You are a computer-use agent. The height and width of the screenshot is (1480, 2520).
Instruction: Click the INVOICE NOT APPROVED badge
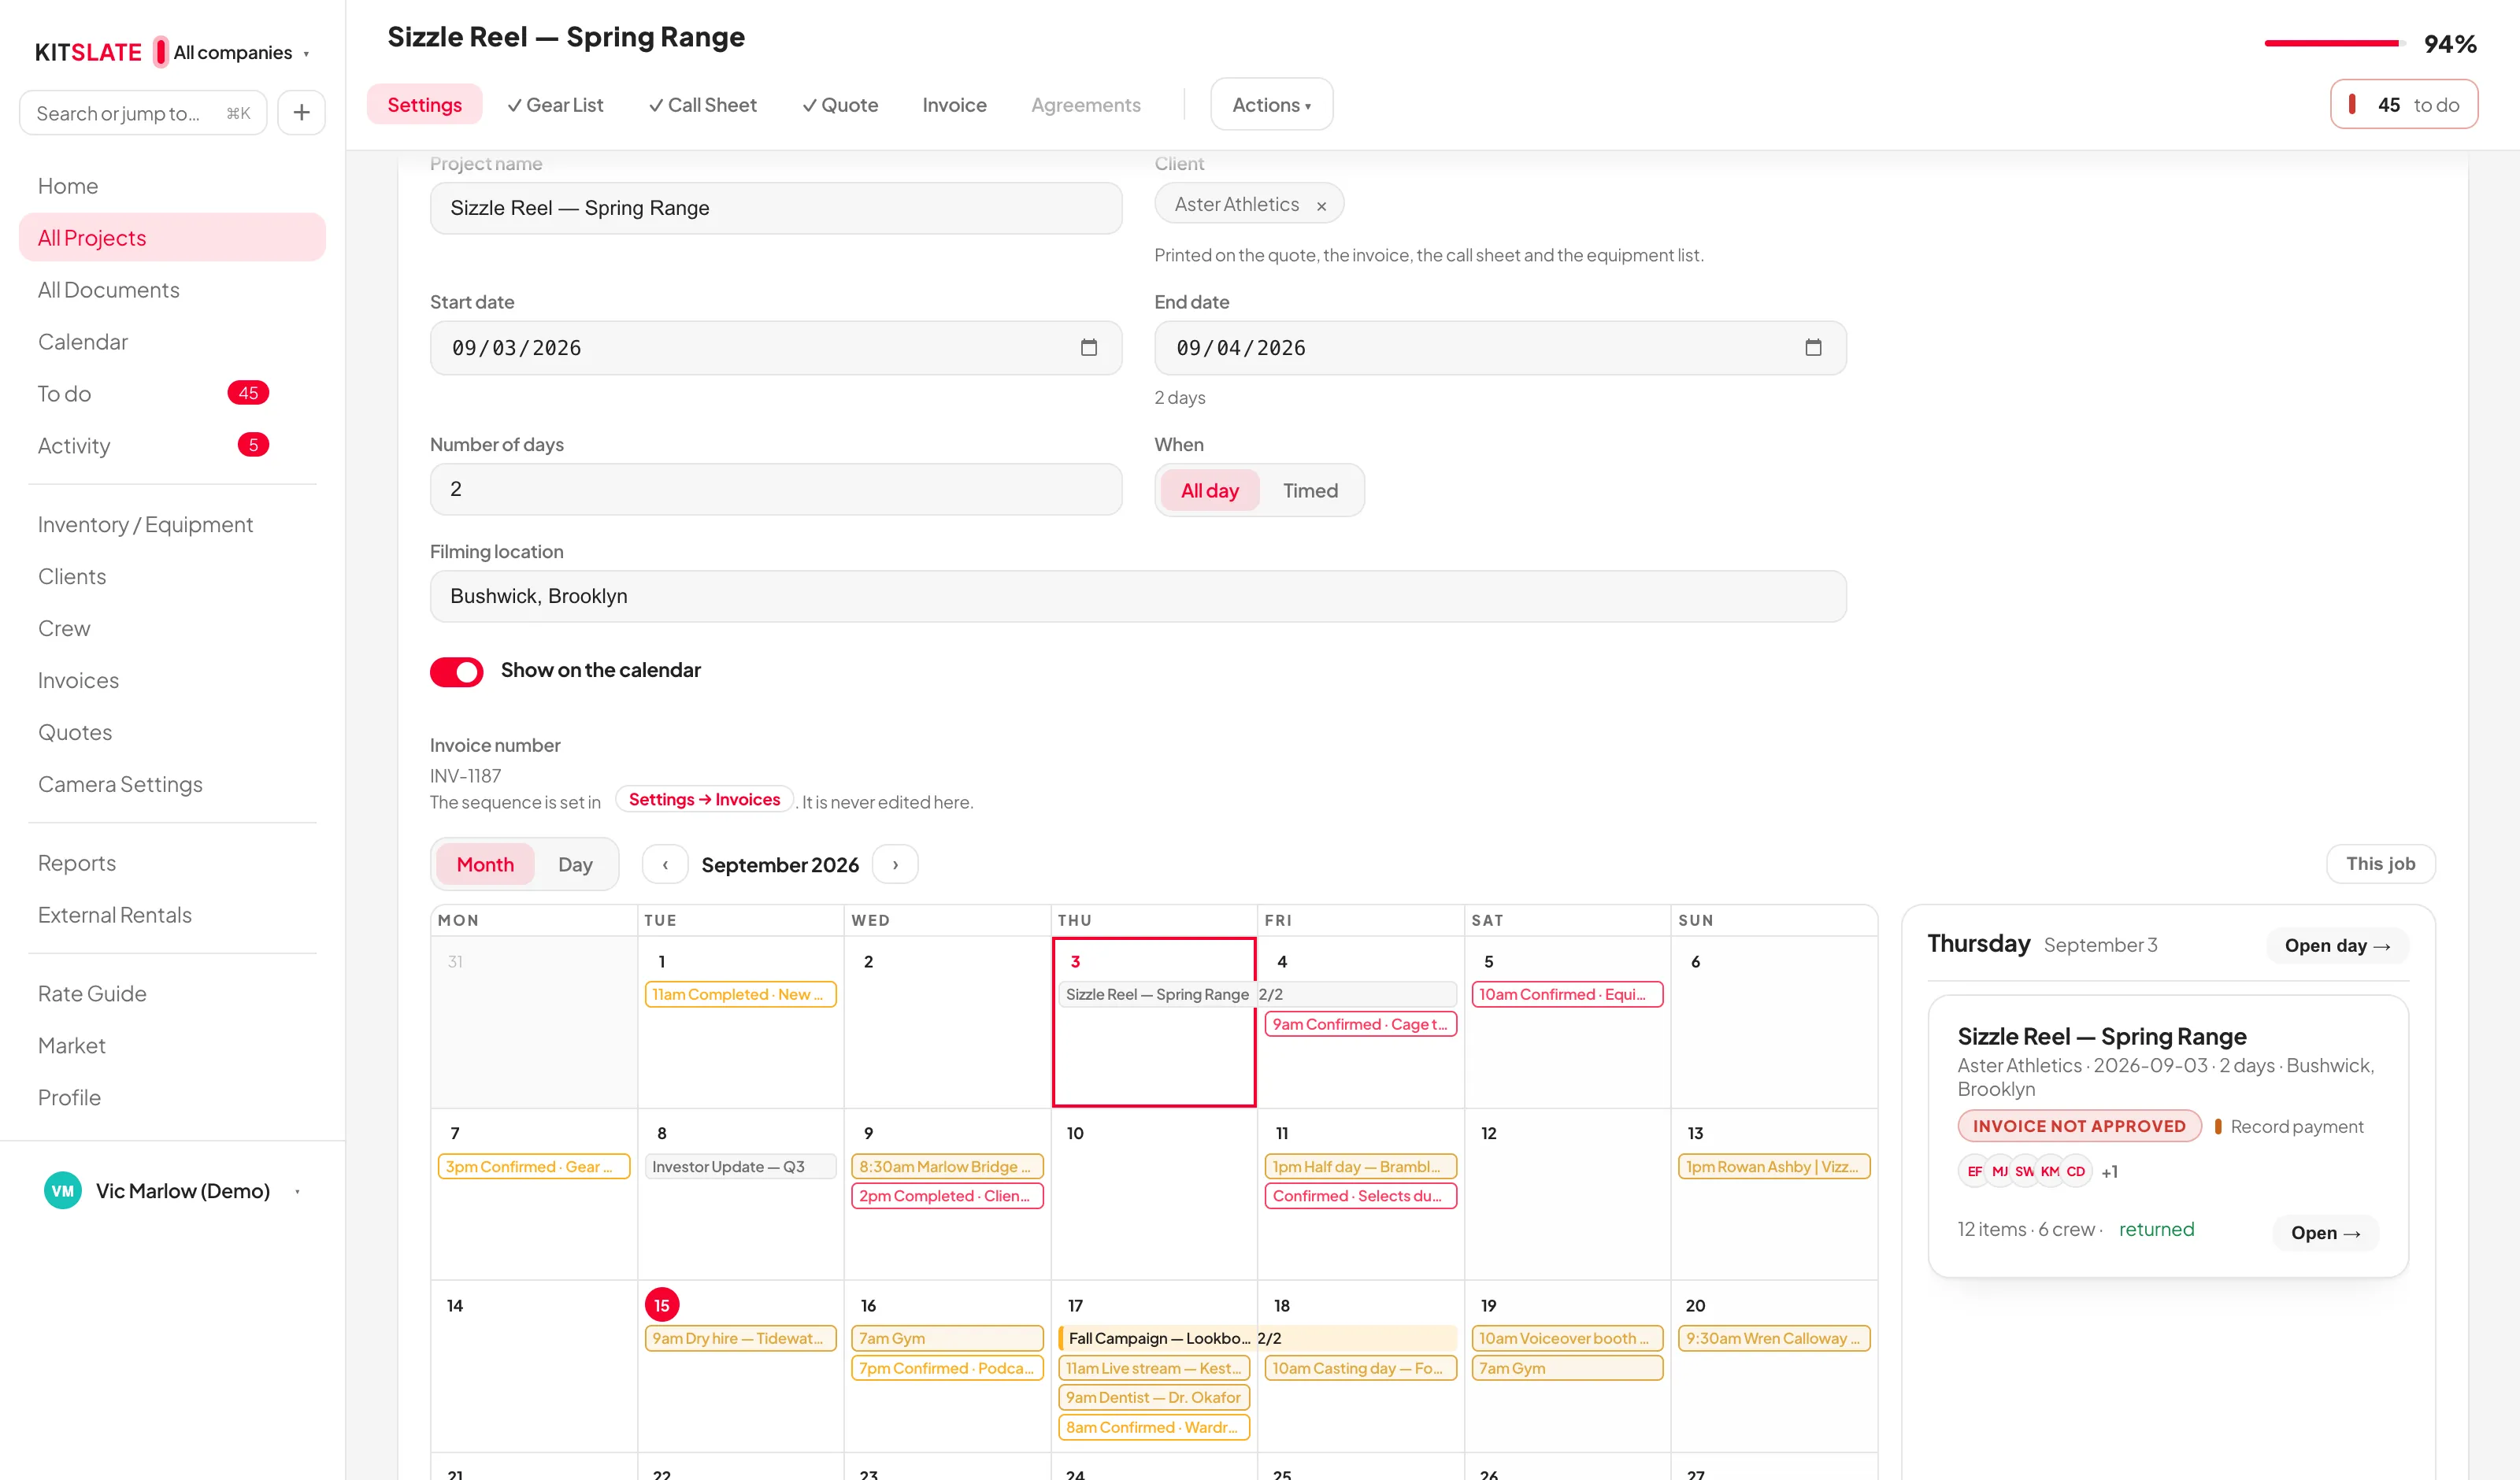[x=2079, y=1126]
